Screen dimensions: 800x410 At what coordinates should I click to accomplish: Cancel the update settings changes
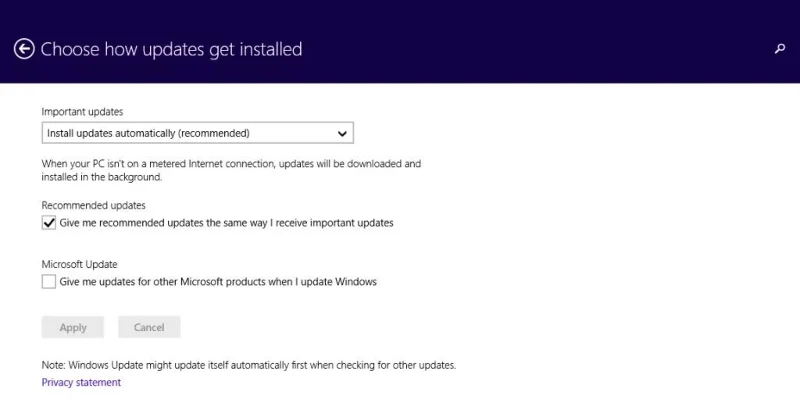tap(149, 327)
